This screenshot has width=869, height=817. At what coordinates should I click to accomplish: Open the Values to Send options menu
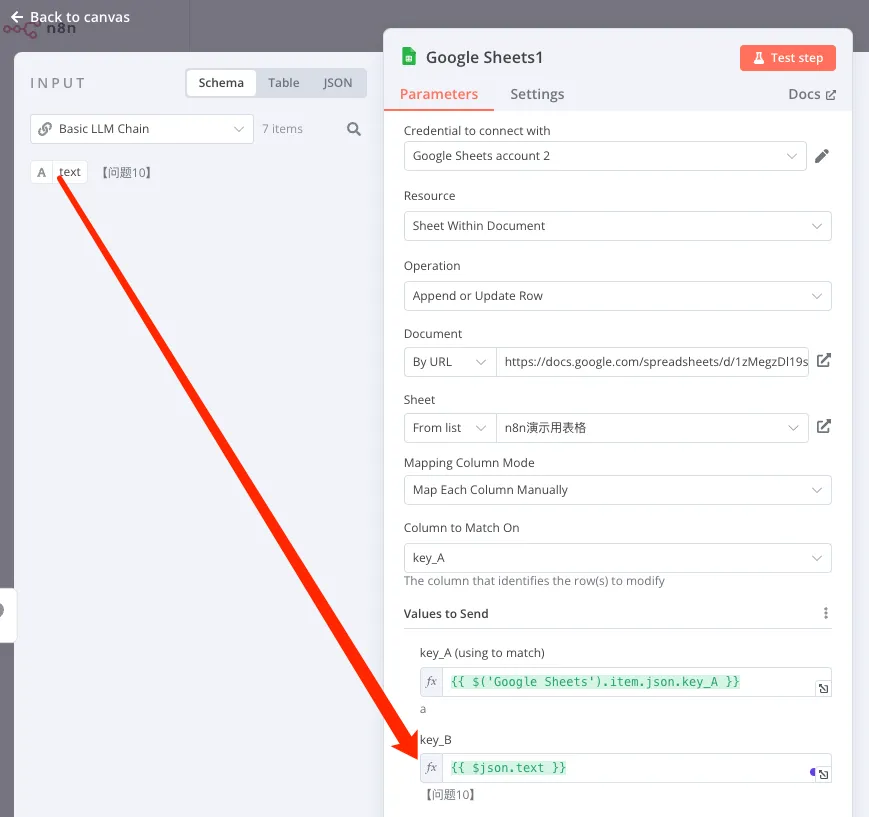click(x=825, y=613)
